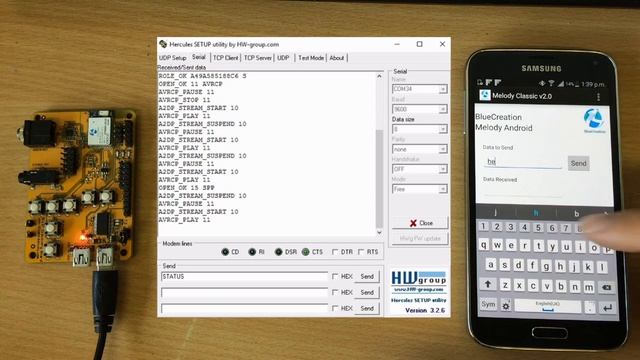
Task: Click Send for the second send line
Action: coord(367,292)
